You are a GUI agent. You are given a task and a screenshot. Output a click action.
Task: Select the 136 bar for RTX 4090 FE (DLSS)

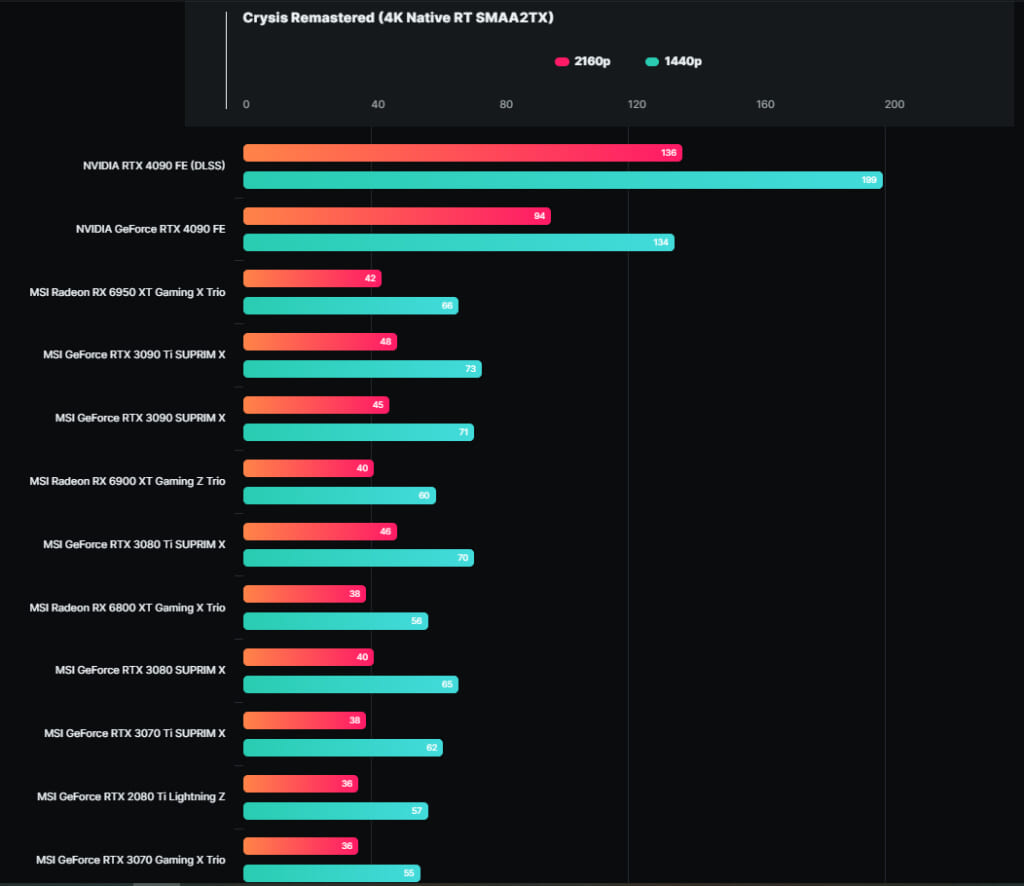462,153
